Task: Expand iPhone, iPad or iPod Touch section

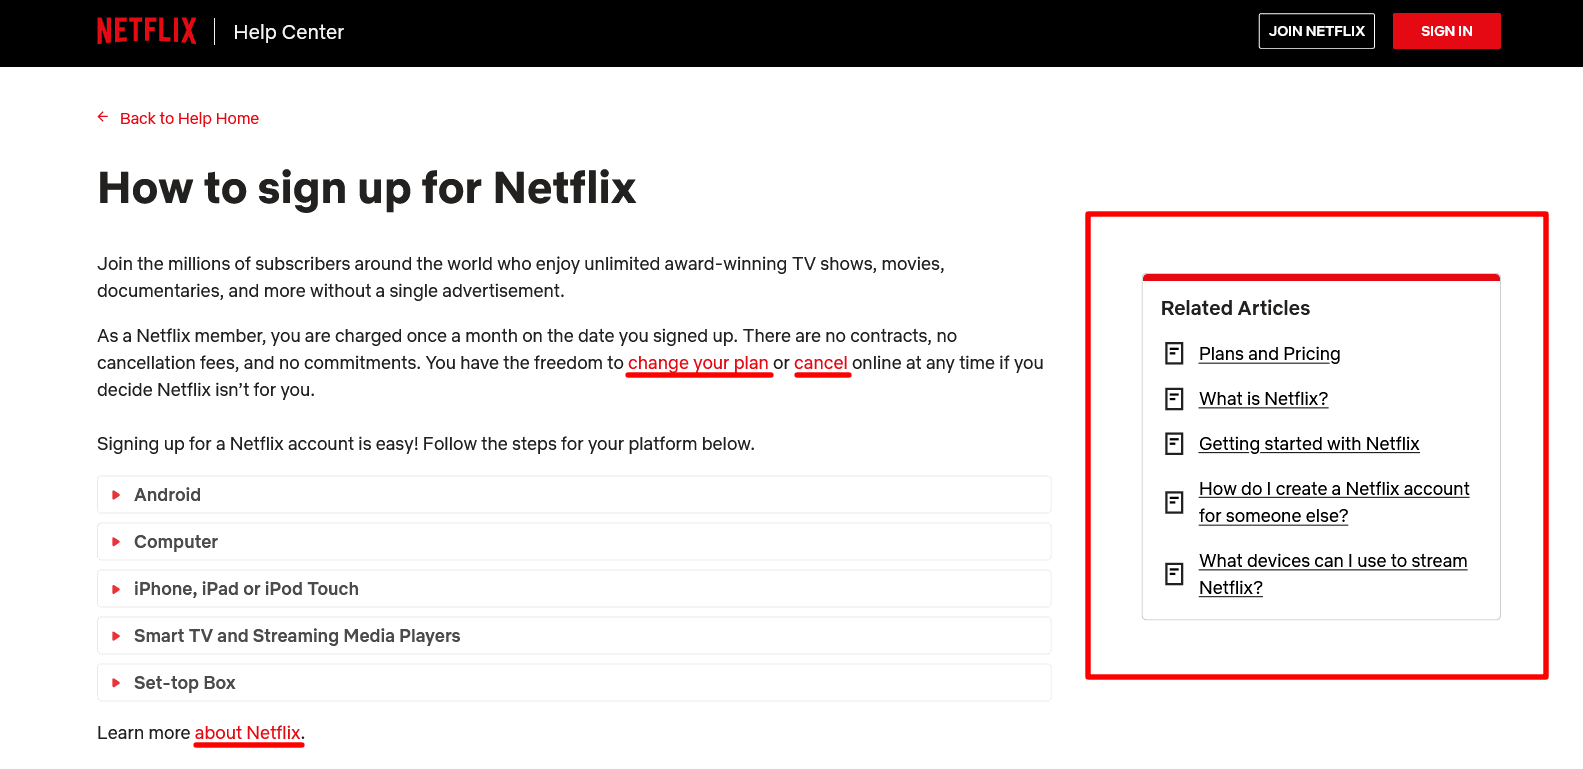Action: coord(246,589)
